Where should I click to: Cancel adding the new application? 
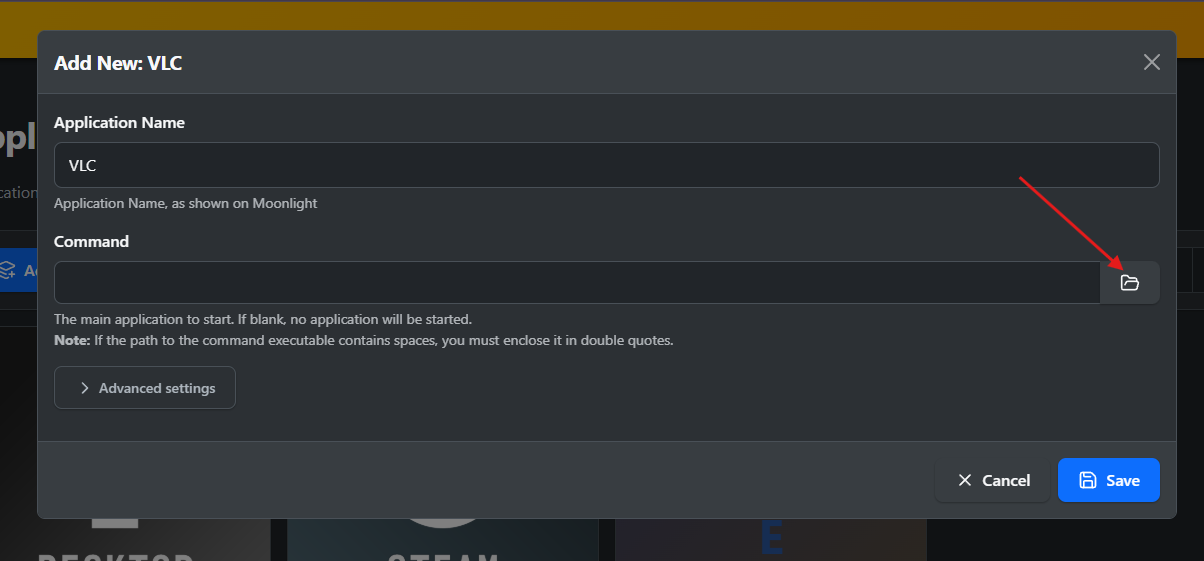click(x=993, y=480)
